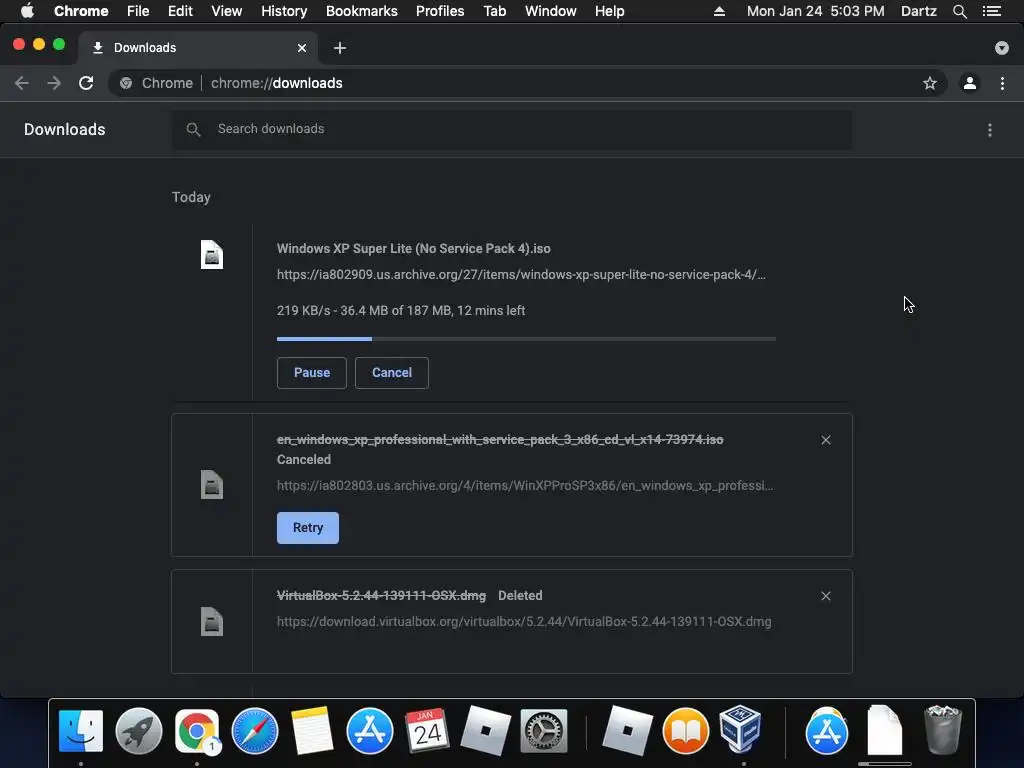Screen dimensions: 1024x768
Task: Open the View menu
Action: (227, 11)
